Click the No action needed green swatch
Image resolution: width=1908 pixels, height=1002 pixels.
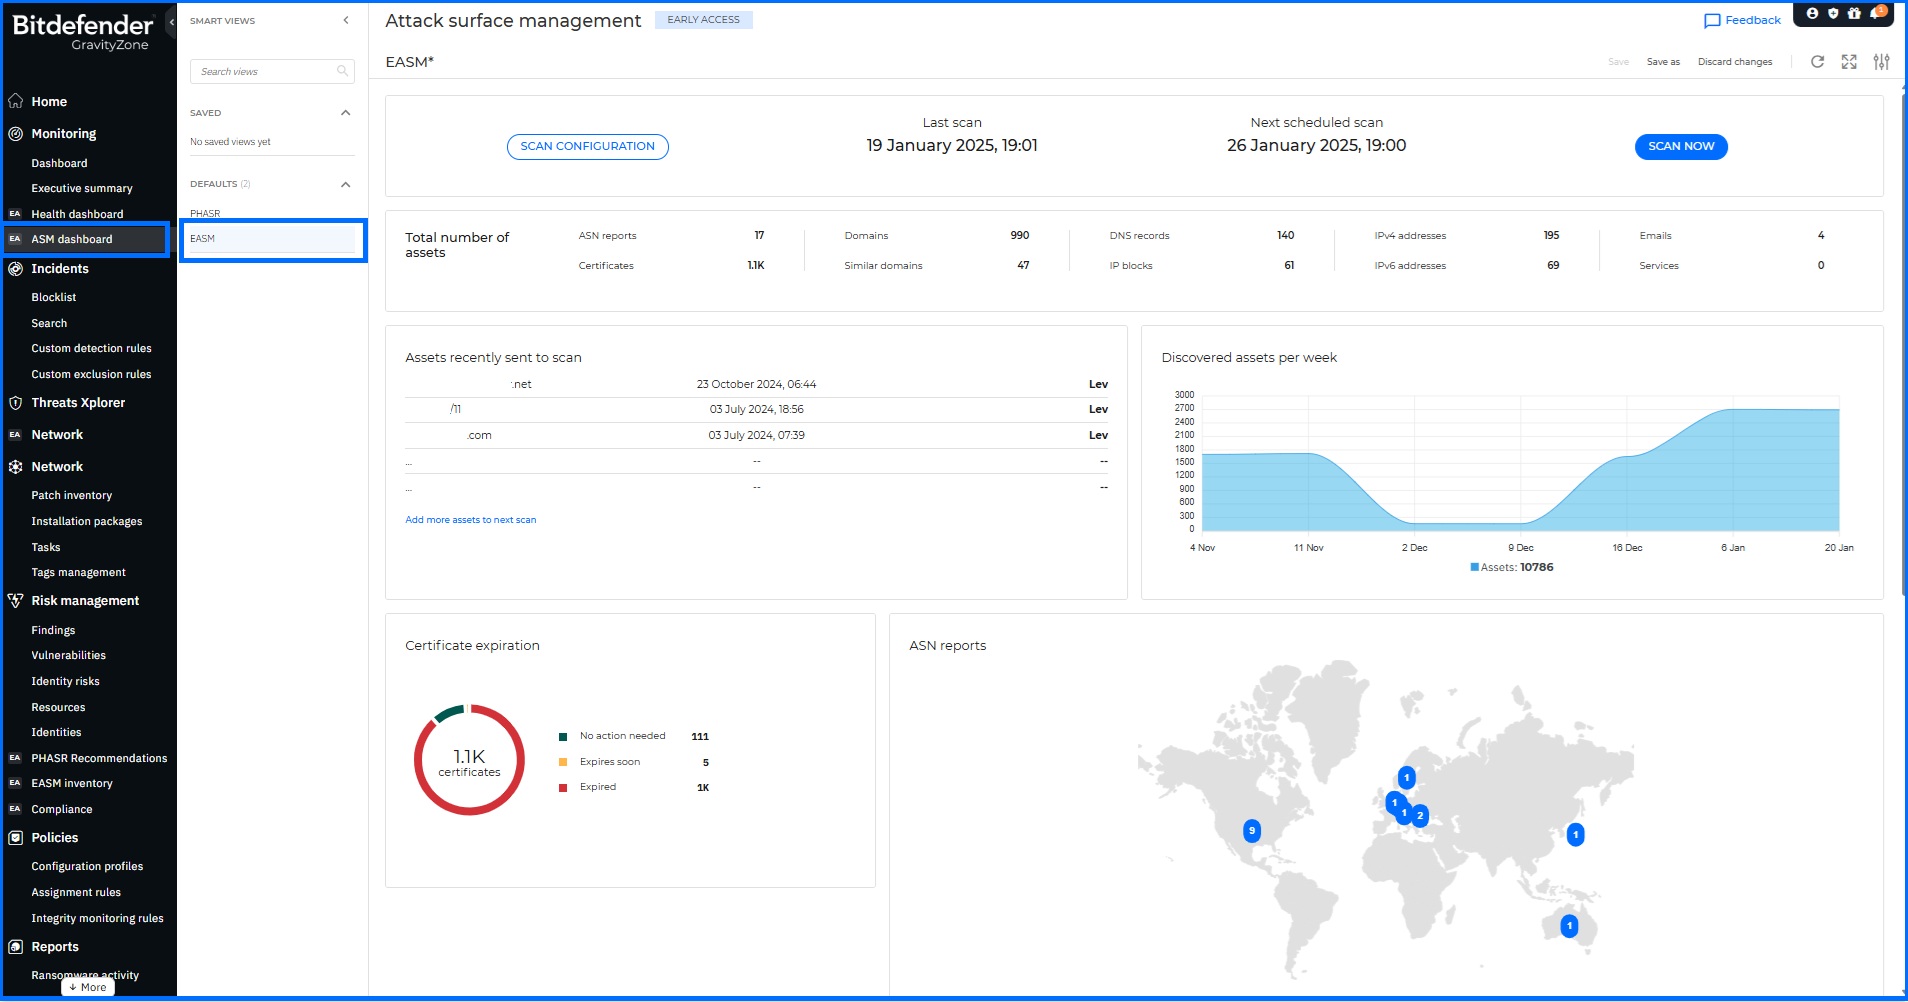tap(563, 737)
